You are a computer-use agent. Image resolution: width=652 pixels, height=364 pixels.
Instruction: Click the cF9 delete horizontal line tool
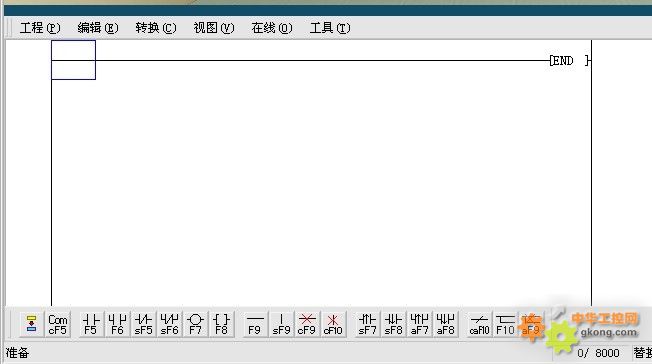(307, 324)
